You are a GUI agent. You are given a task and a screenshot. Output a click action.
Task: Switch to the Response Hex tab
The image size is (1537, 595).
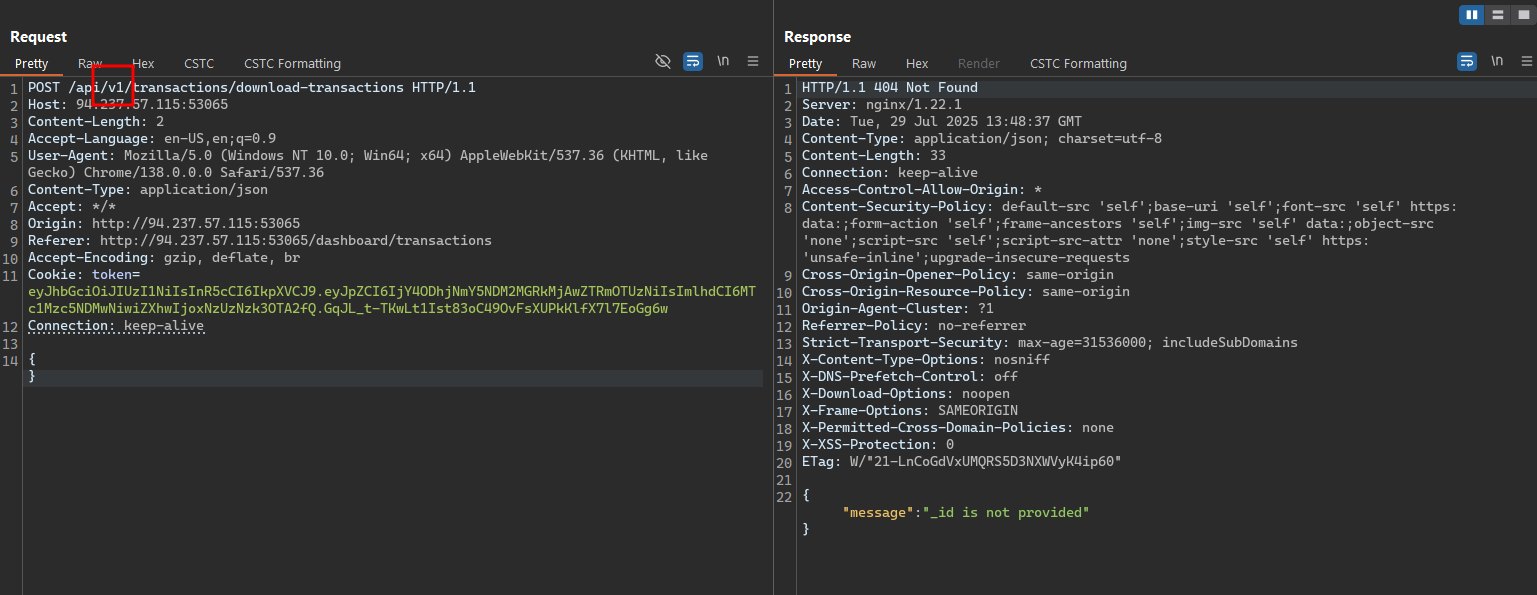(x=917, y=63)
